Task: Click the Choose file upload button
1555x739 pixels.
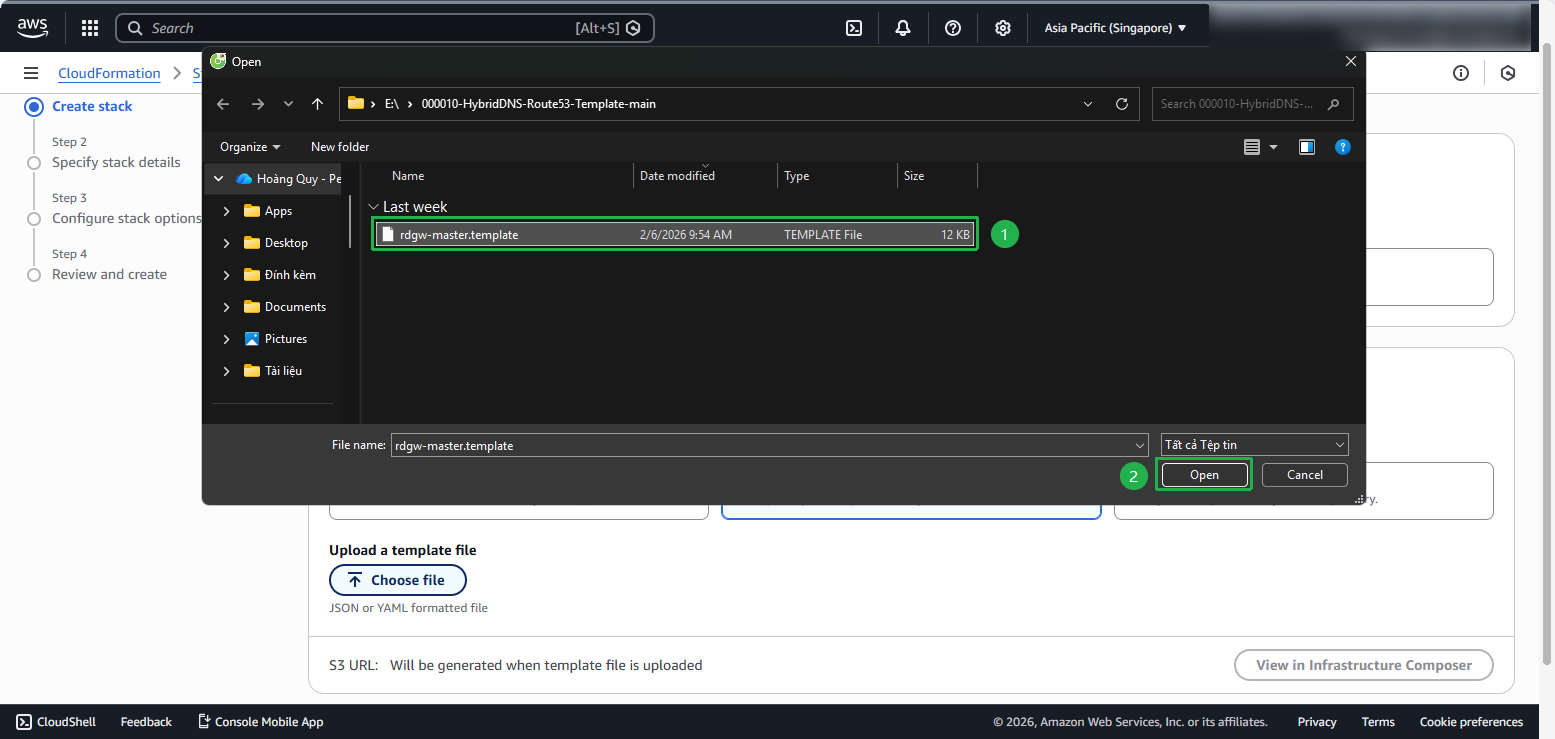Action: [397, 580]
